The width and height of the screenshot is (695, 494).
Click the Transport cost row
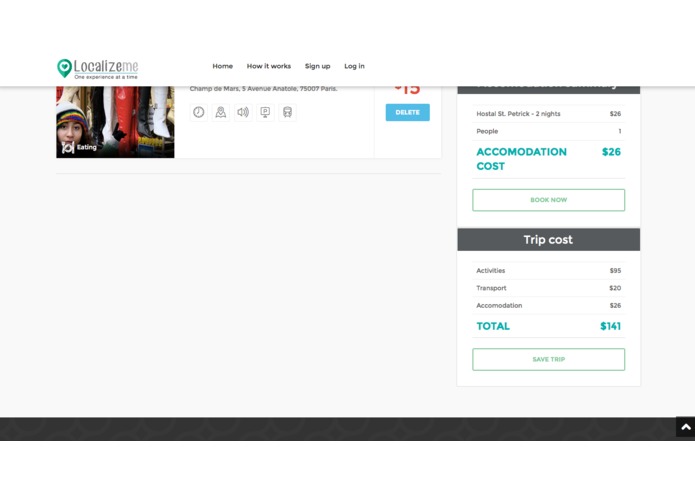548,288
